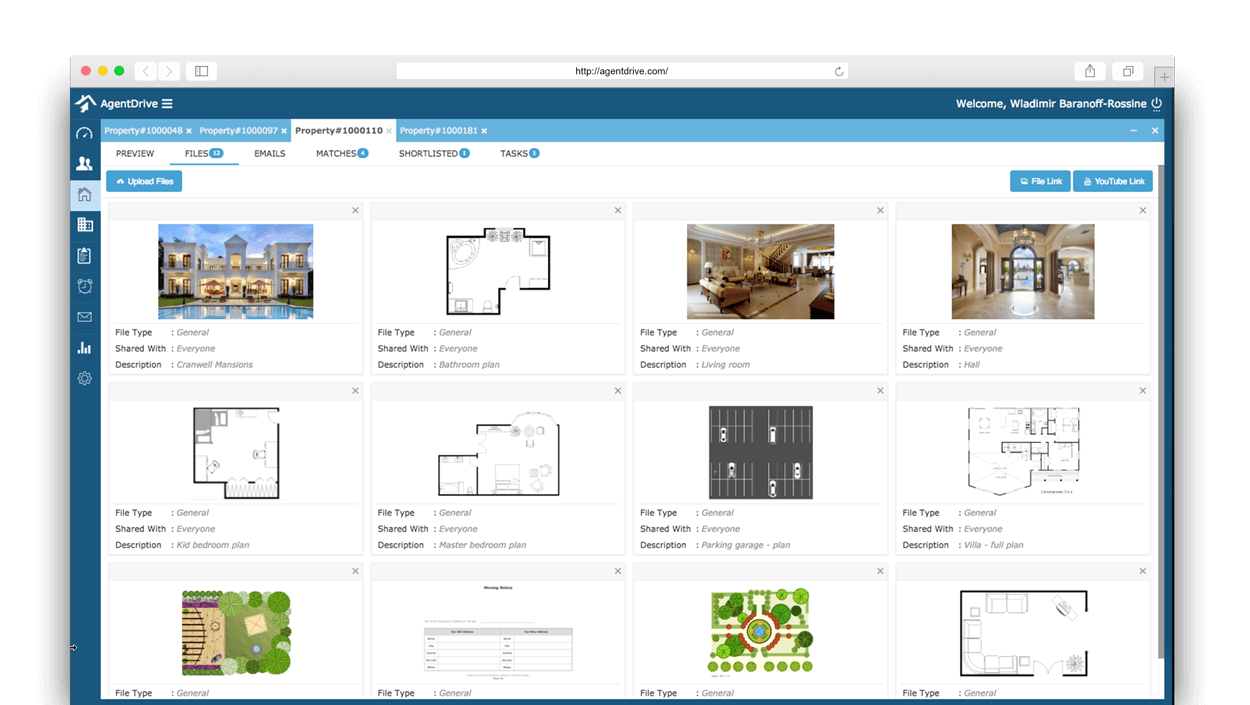The width and height of the screenshot is (1250, 705).
Task: Open the Parking garage plan thumbnail
Action: 760,452
